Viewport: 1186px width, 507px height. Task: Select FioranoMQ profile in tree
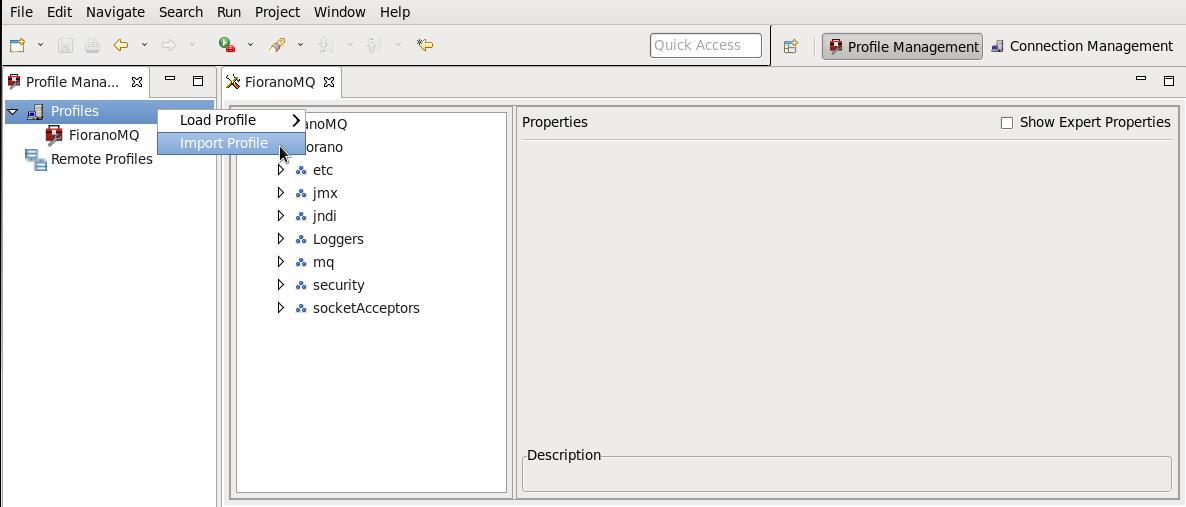coord(104,135)
